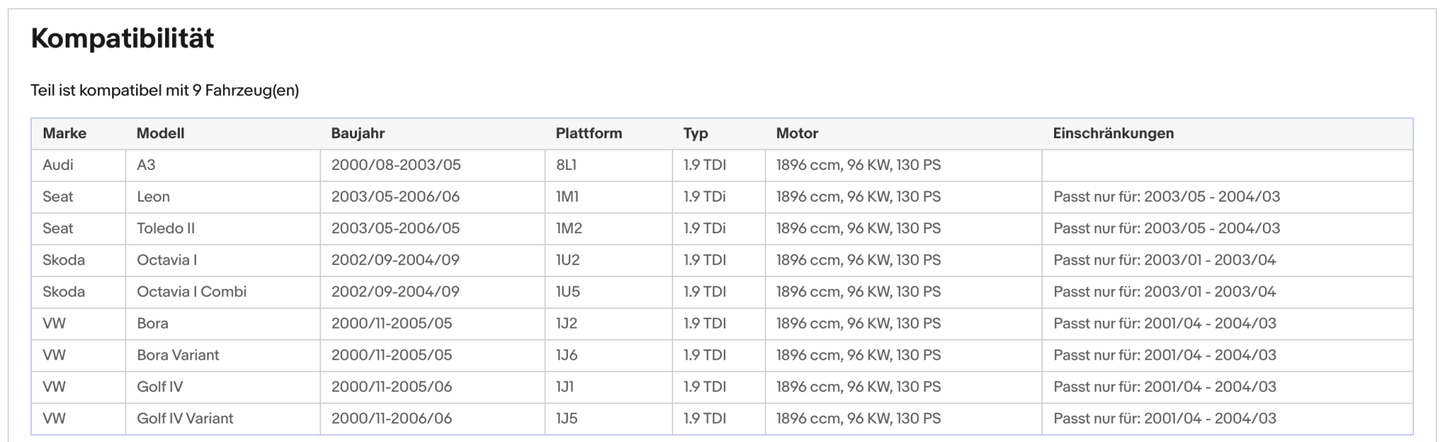Click the Marke column header
Image resolution: width=1445 pixels, height=442 pixels.
pos(64,133)
